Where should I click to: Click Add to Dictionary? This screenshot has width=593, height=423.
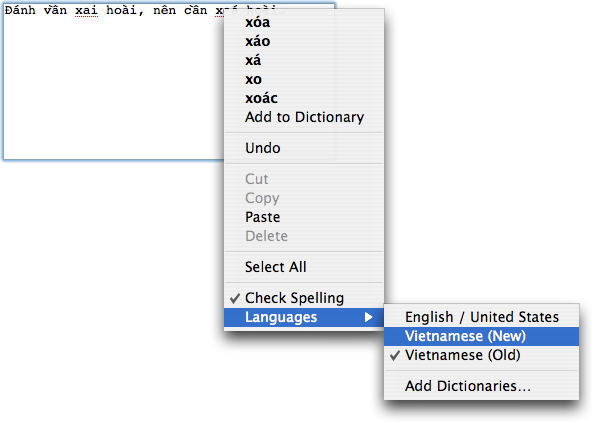click(304, 117)
